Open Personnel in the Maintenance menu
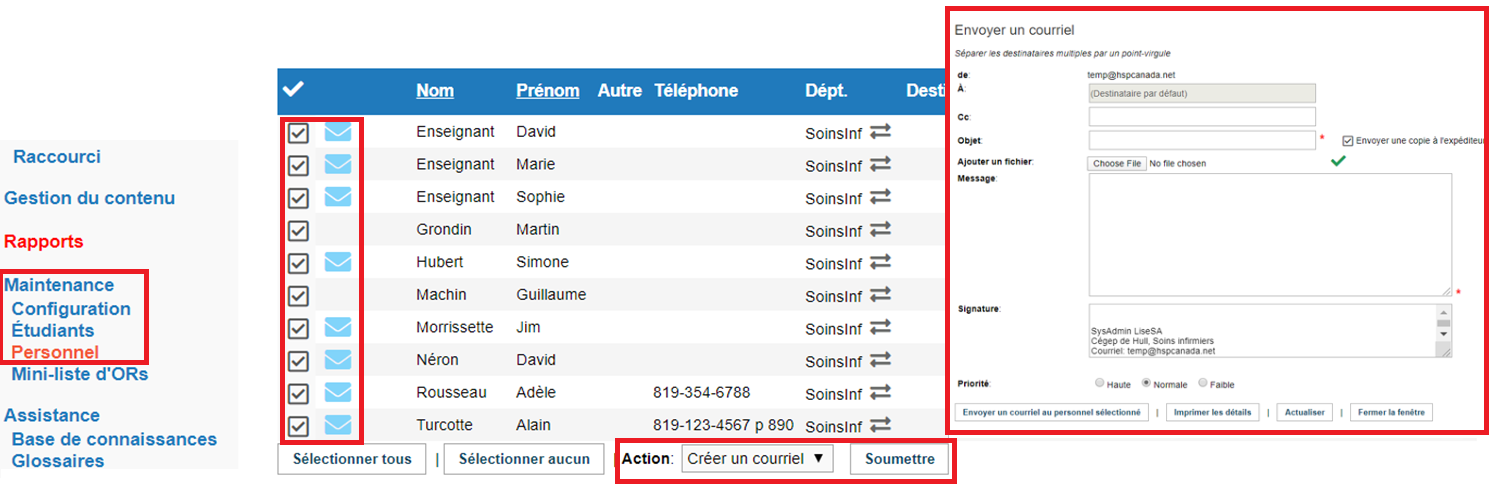This screenshot has width=1491, height=491. 55,352
